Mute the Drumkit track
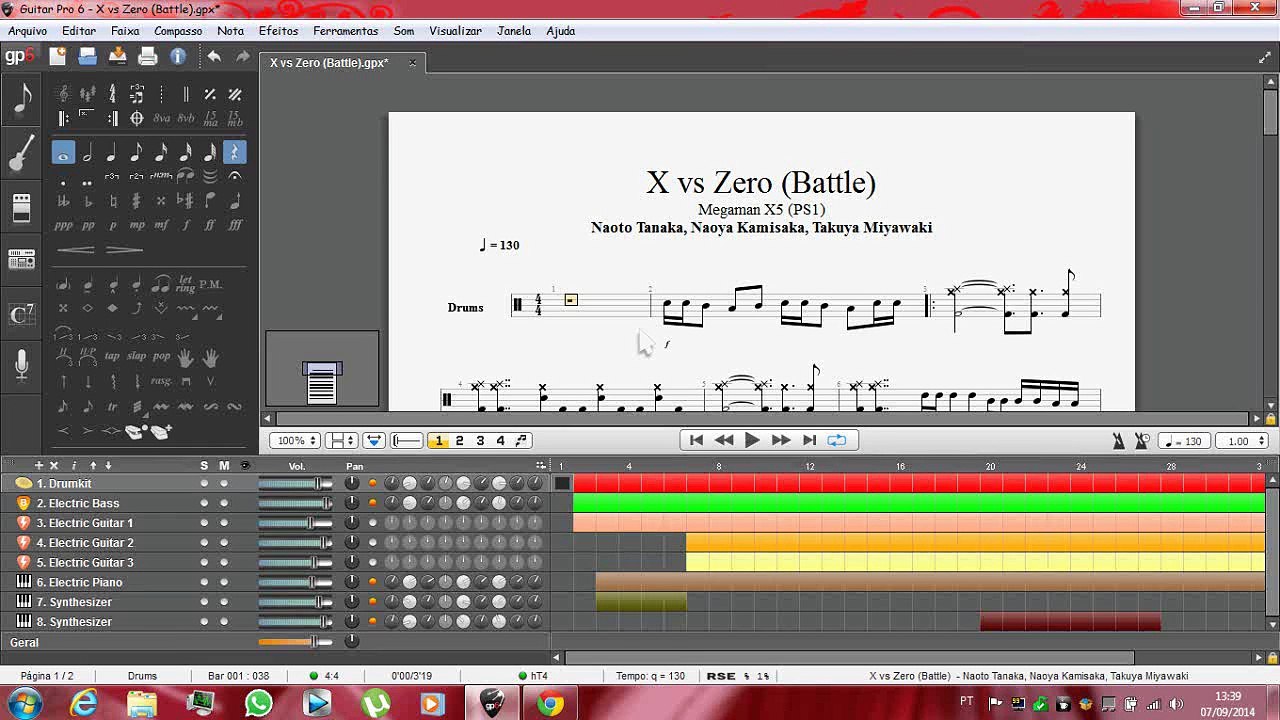The image size is (1280, 720). tap(224, 484)
